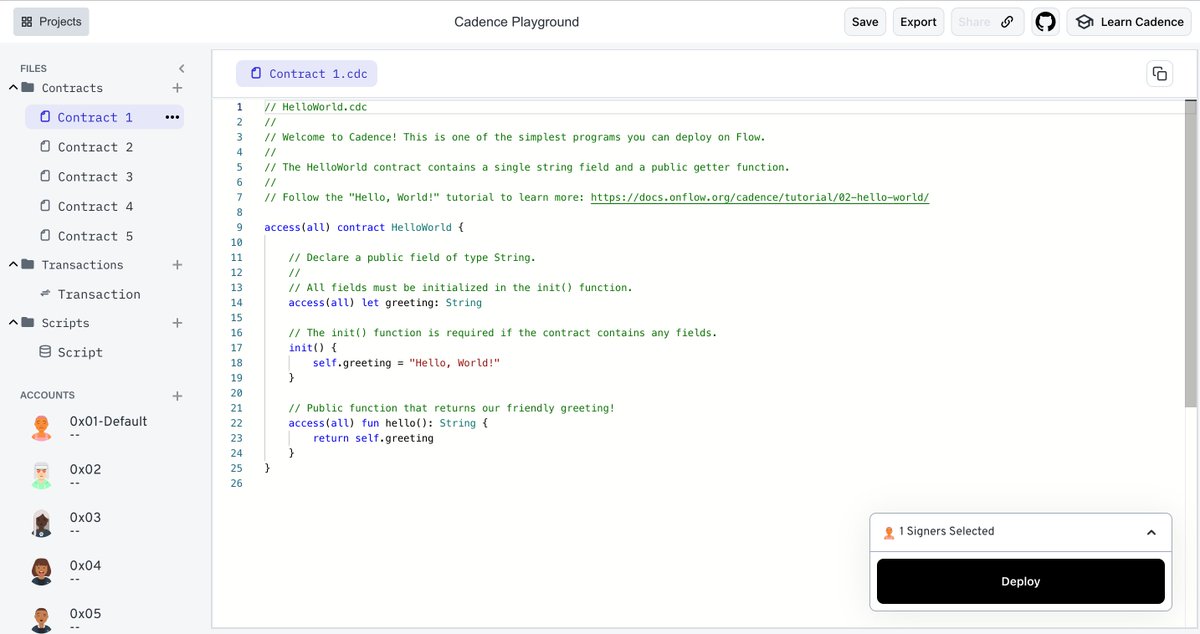Click the Scripts folder icon

(28, 323)
